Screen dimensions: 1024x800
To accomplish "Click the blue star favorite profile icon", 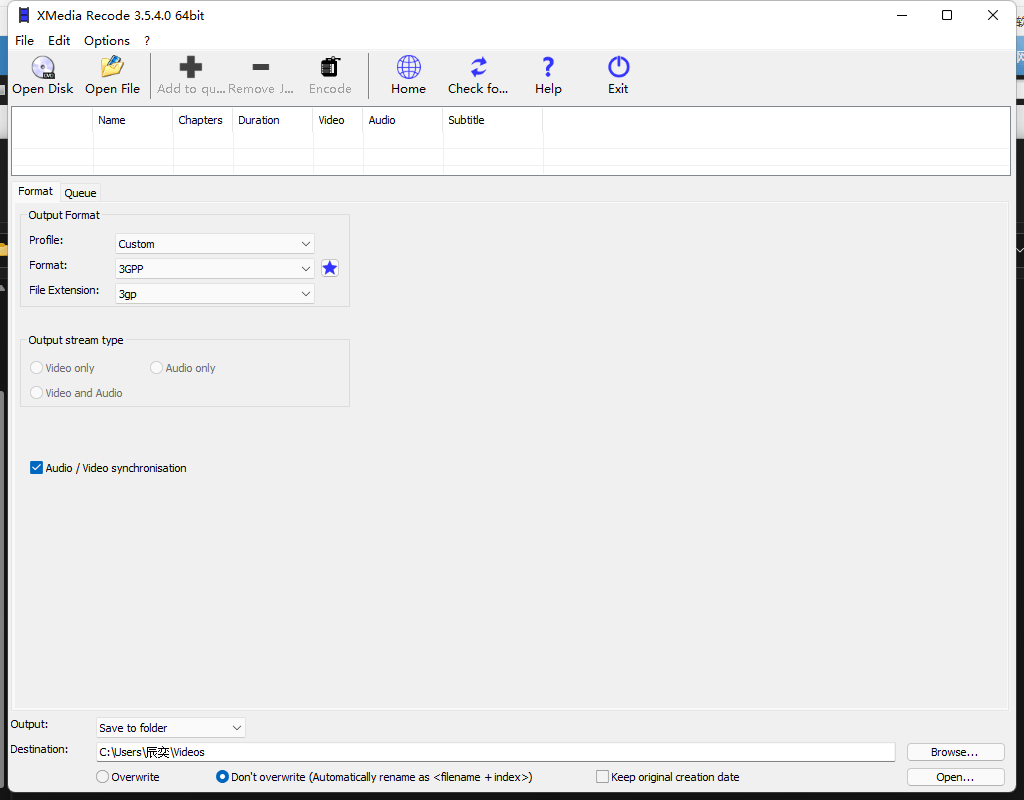I will pos(330,268).
